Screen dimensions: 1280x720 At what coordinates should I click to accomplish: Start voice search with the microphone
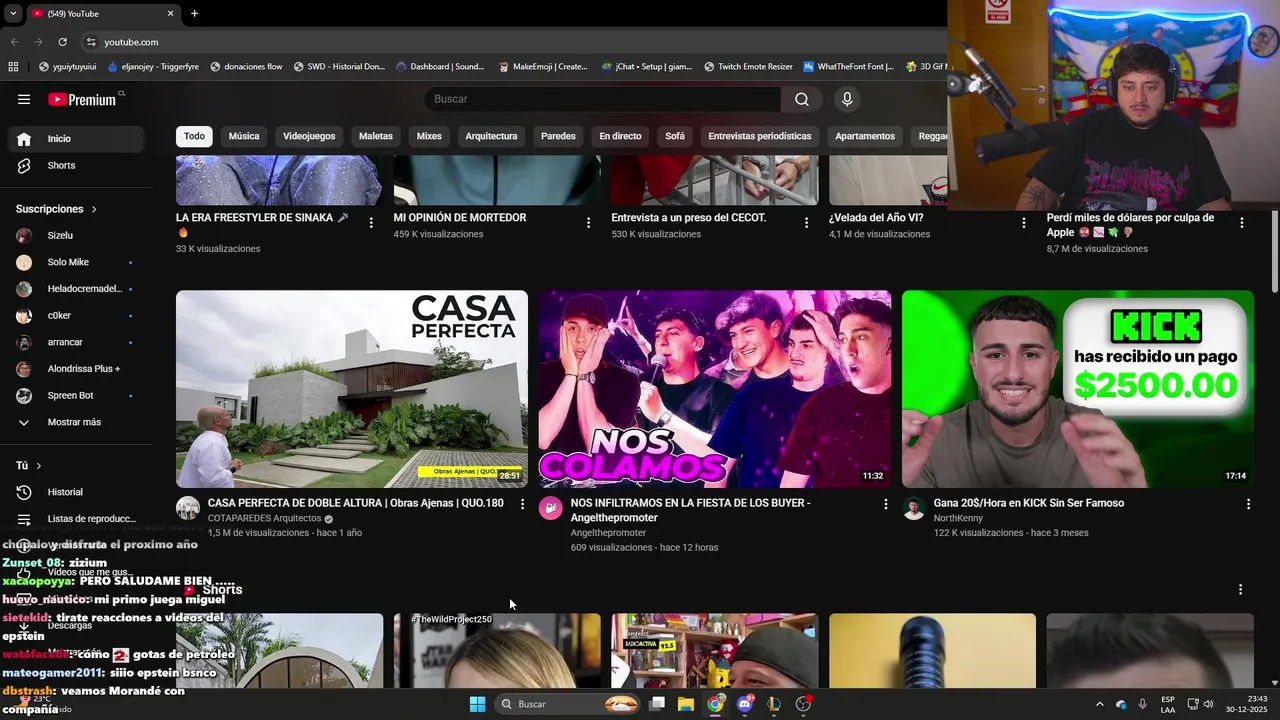click(x=847, y=99)
